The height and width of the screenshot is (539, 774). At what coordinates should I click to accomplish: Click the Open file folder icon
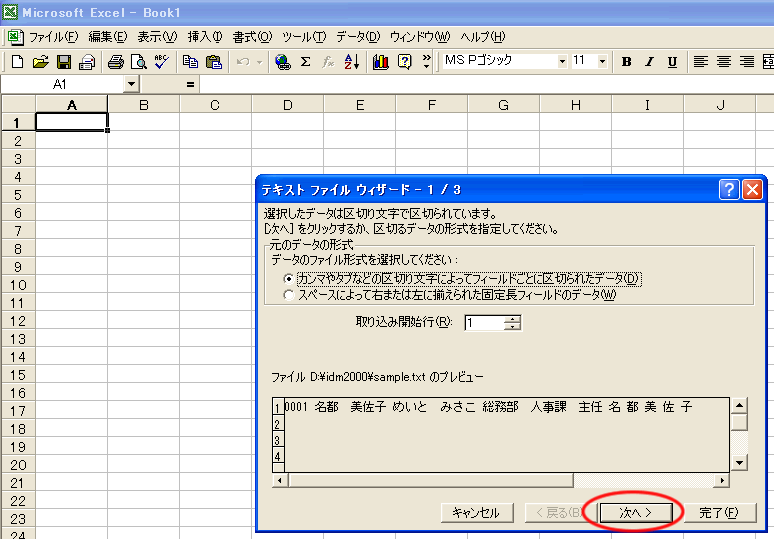coord(40,62)
